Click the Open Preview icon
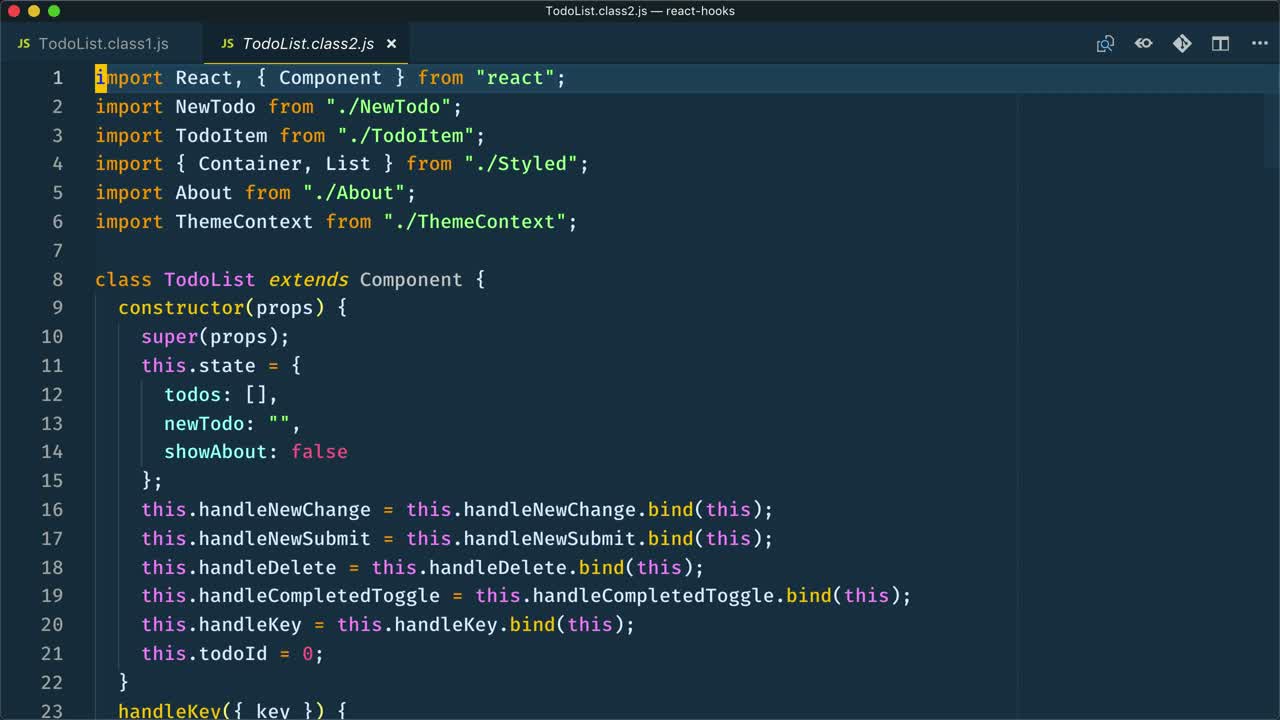This screenshot has height=720, width=1280. 1143,43
